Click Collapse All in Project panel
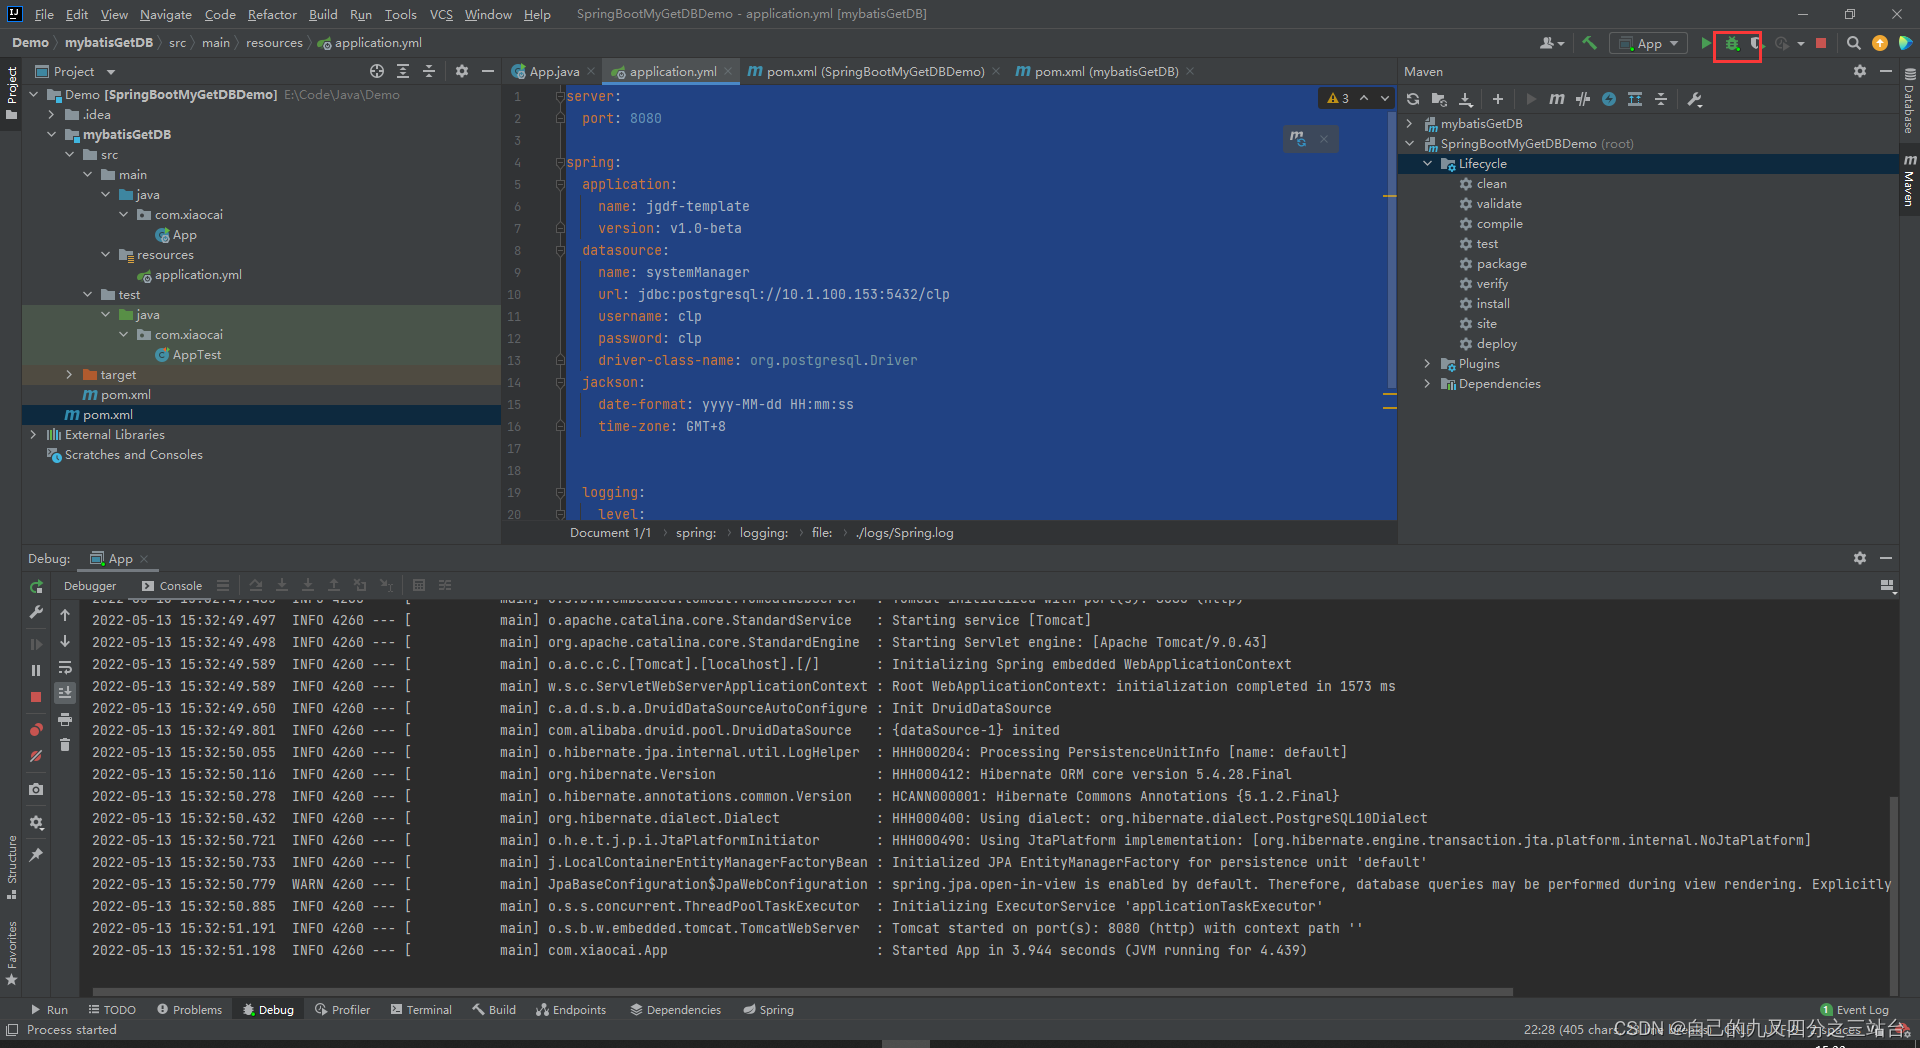The width and height of the screenshot is (1920, 1048). tap(429, 71)
